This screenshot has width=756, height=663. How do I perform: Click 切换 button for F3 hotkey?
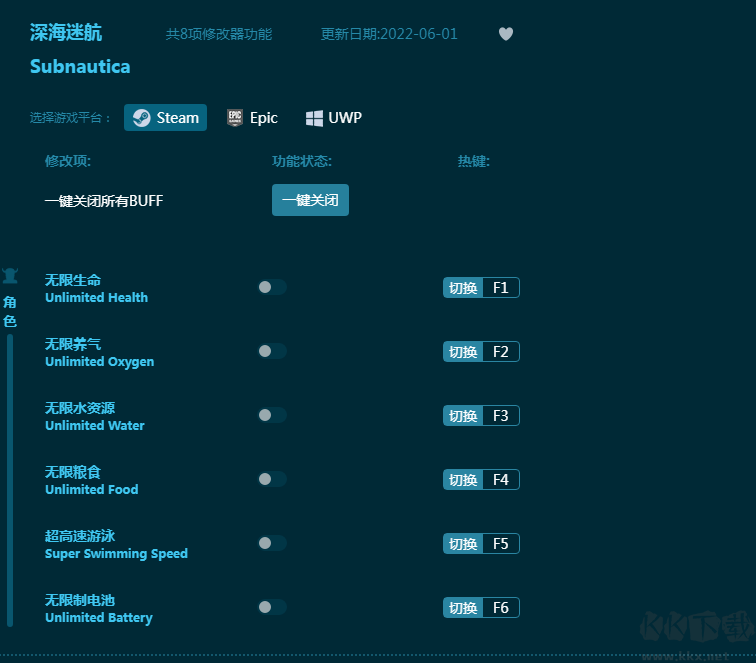click(x=463, y=416)
